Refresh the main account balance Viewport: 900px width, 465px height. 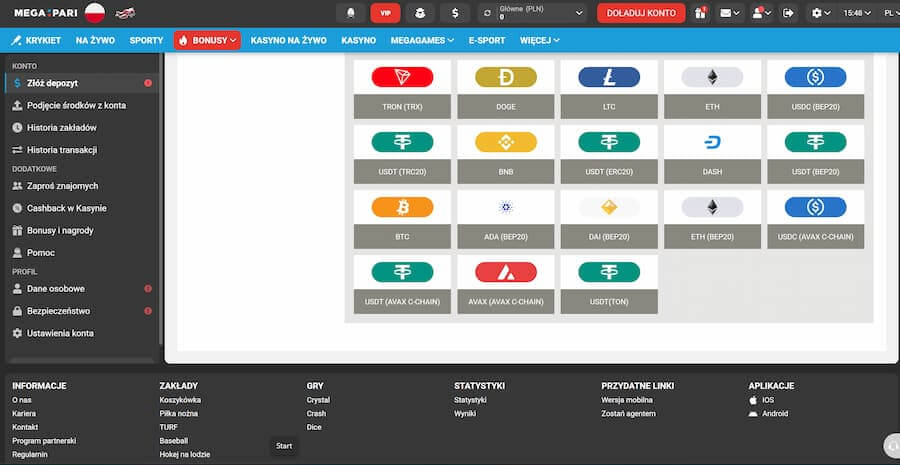pyautogui.click(x=488, y=13)
